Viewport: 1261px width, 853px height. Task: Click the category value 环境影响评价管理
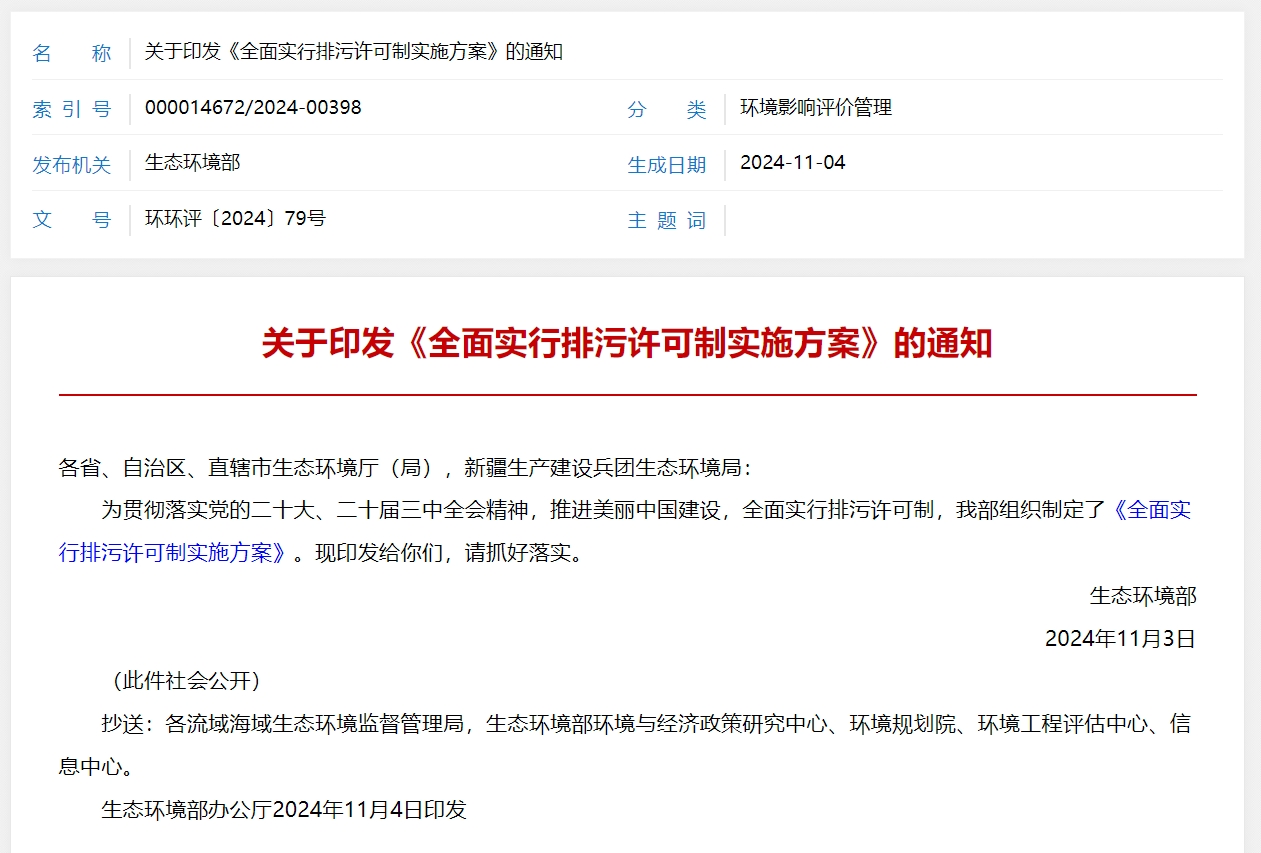[x=816, y=107]
